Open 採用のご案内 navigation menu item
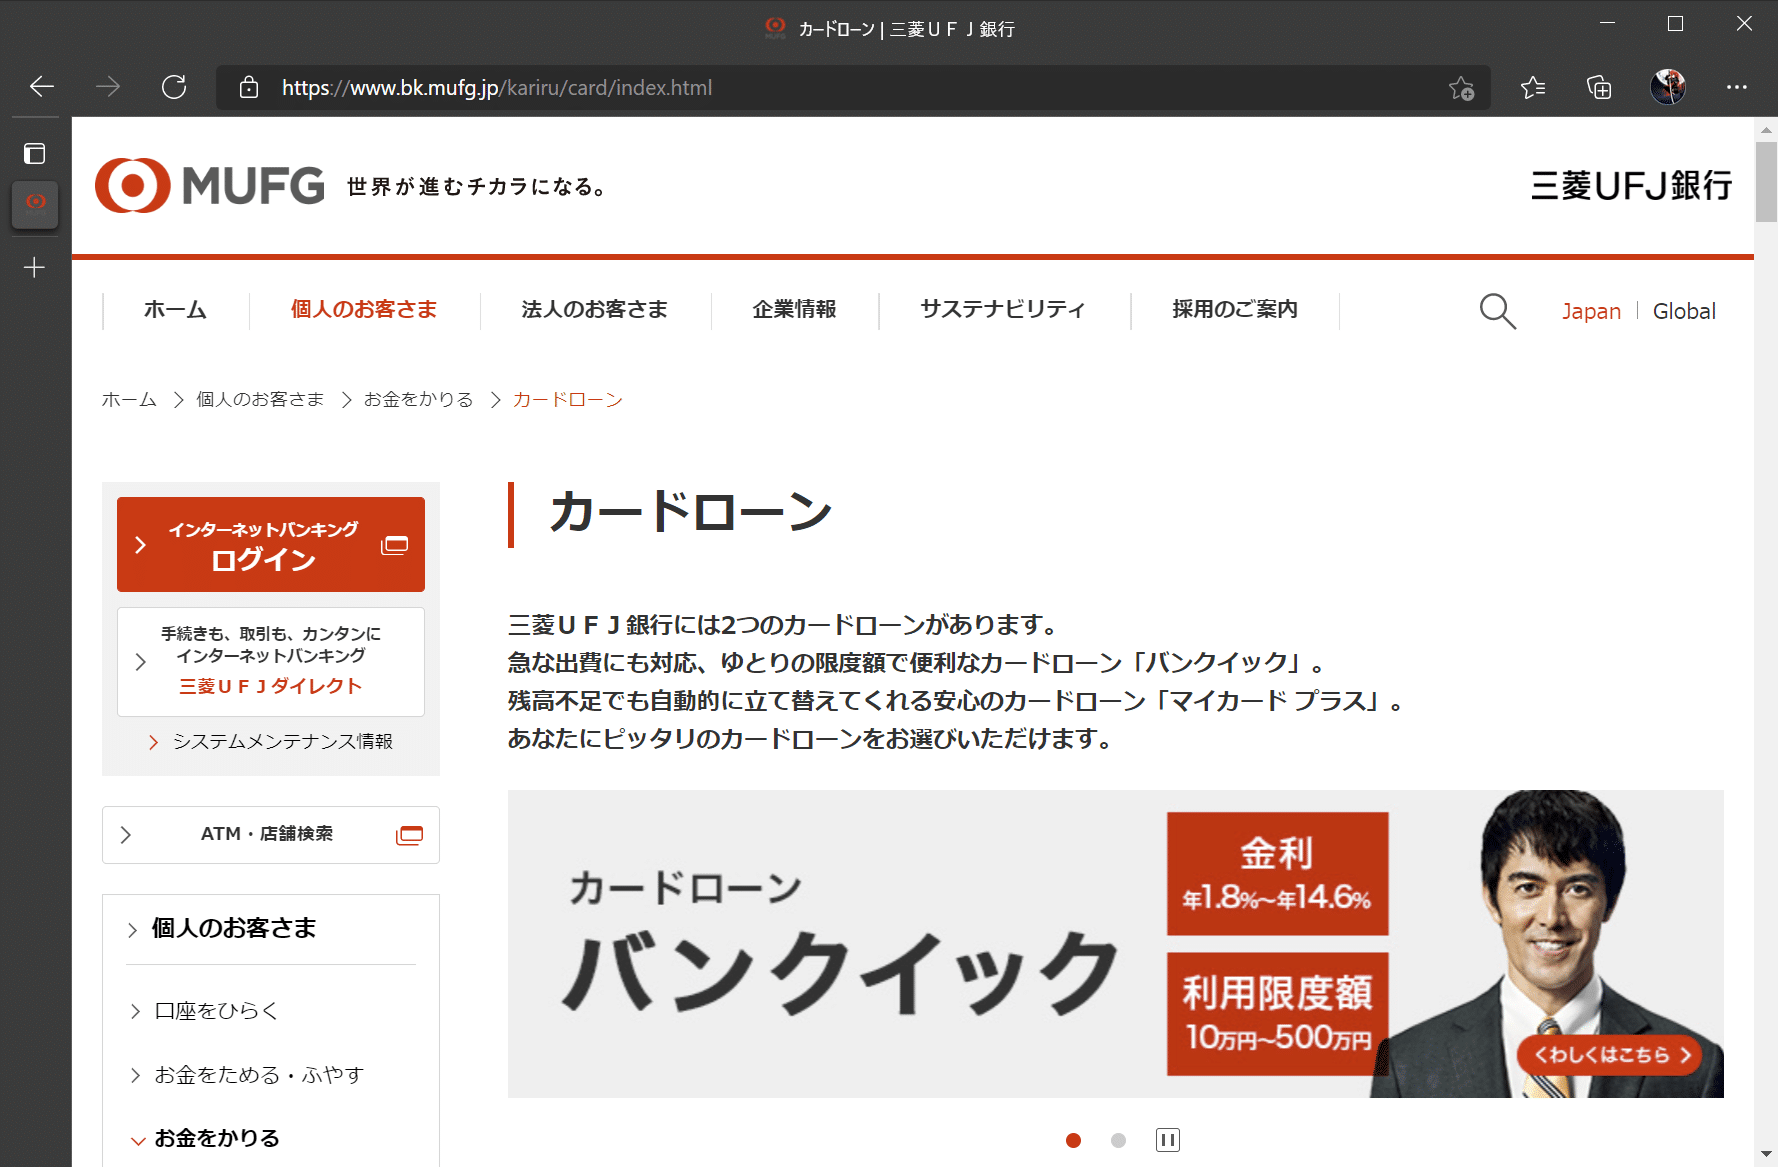Screen dimensions: 1778x1167 pyautogui.click(x=1235, y=310)
